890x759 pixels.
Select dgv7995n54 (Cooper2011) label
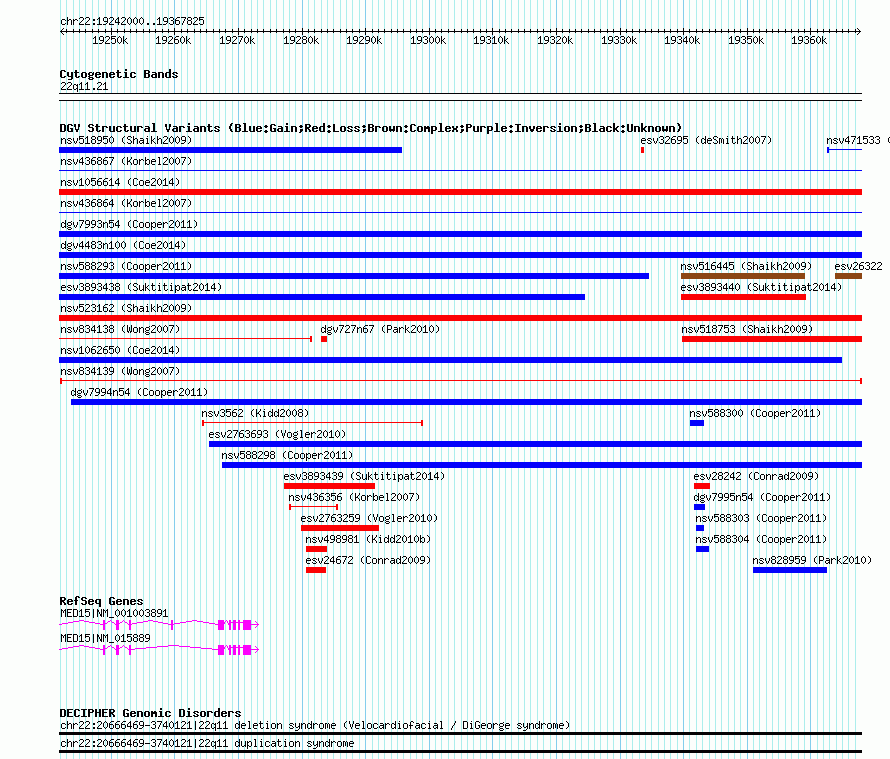(762, 497)
